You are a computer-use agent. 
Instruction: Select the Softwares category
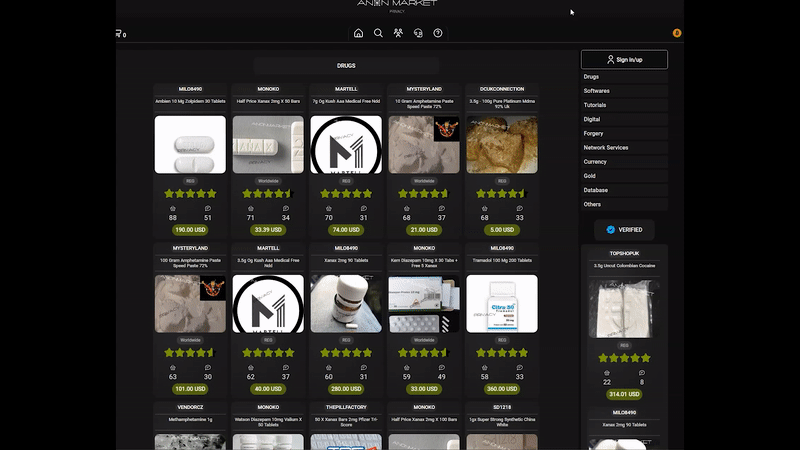point(624,91)
